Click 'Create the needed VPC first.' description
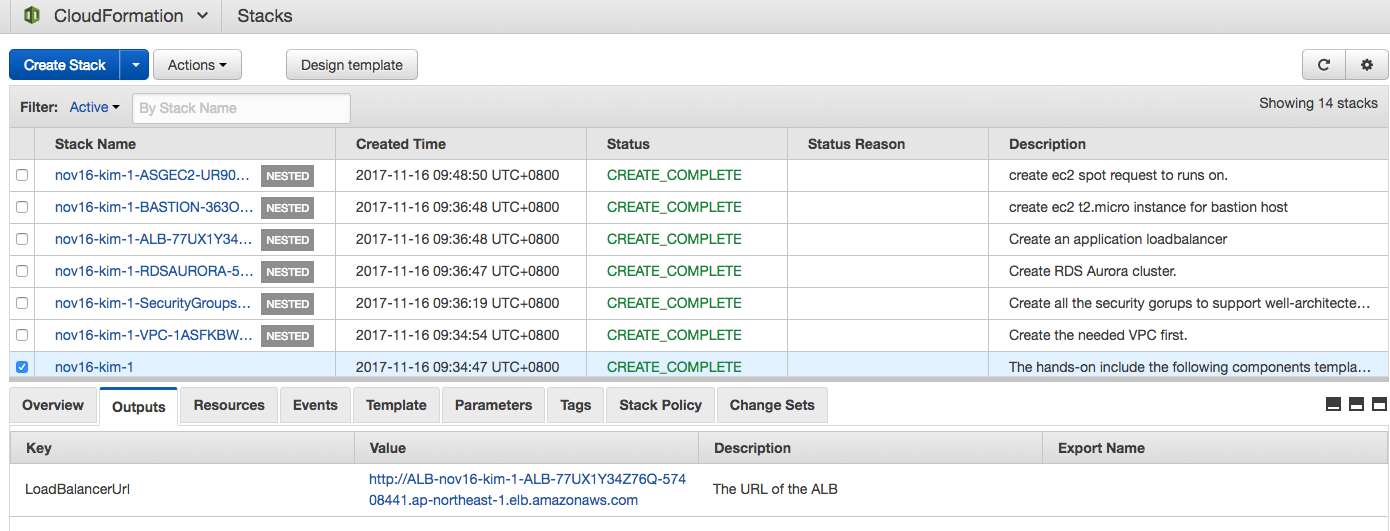 click(x=1098, y=335)
